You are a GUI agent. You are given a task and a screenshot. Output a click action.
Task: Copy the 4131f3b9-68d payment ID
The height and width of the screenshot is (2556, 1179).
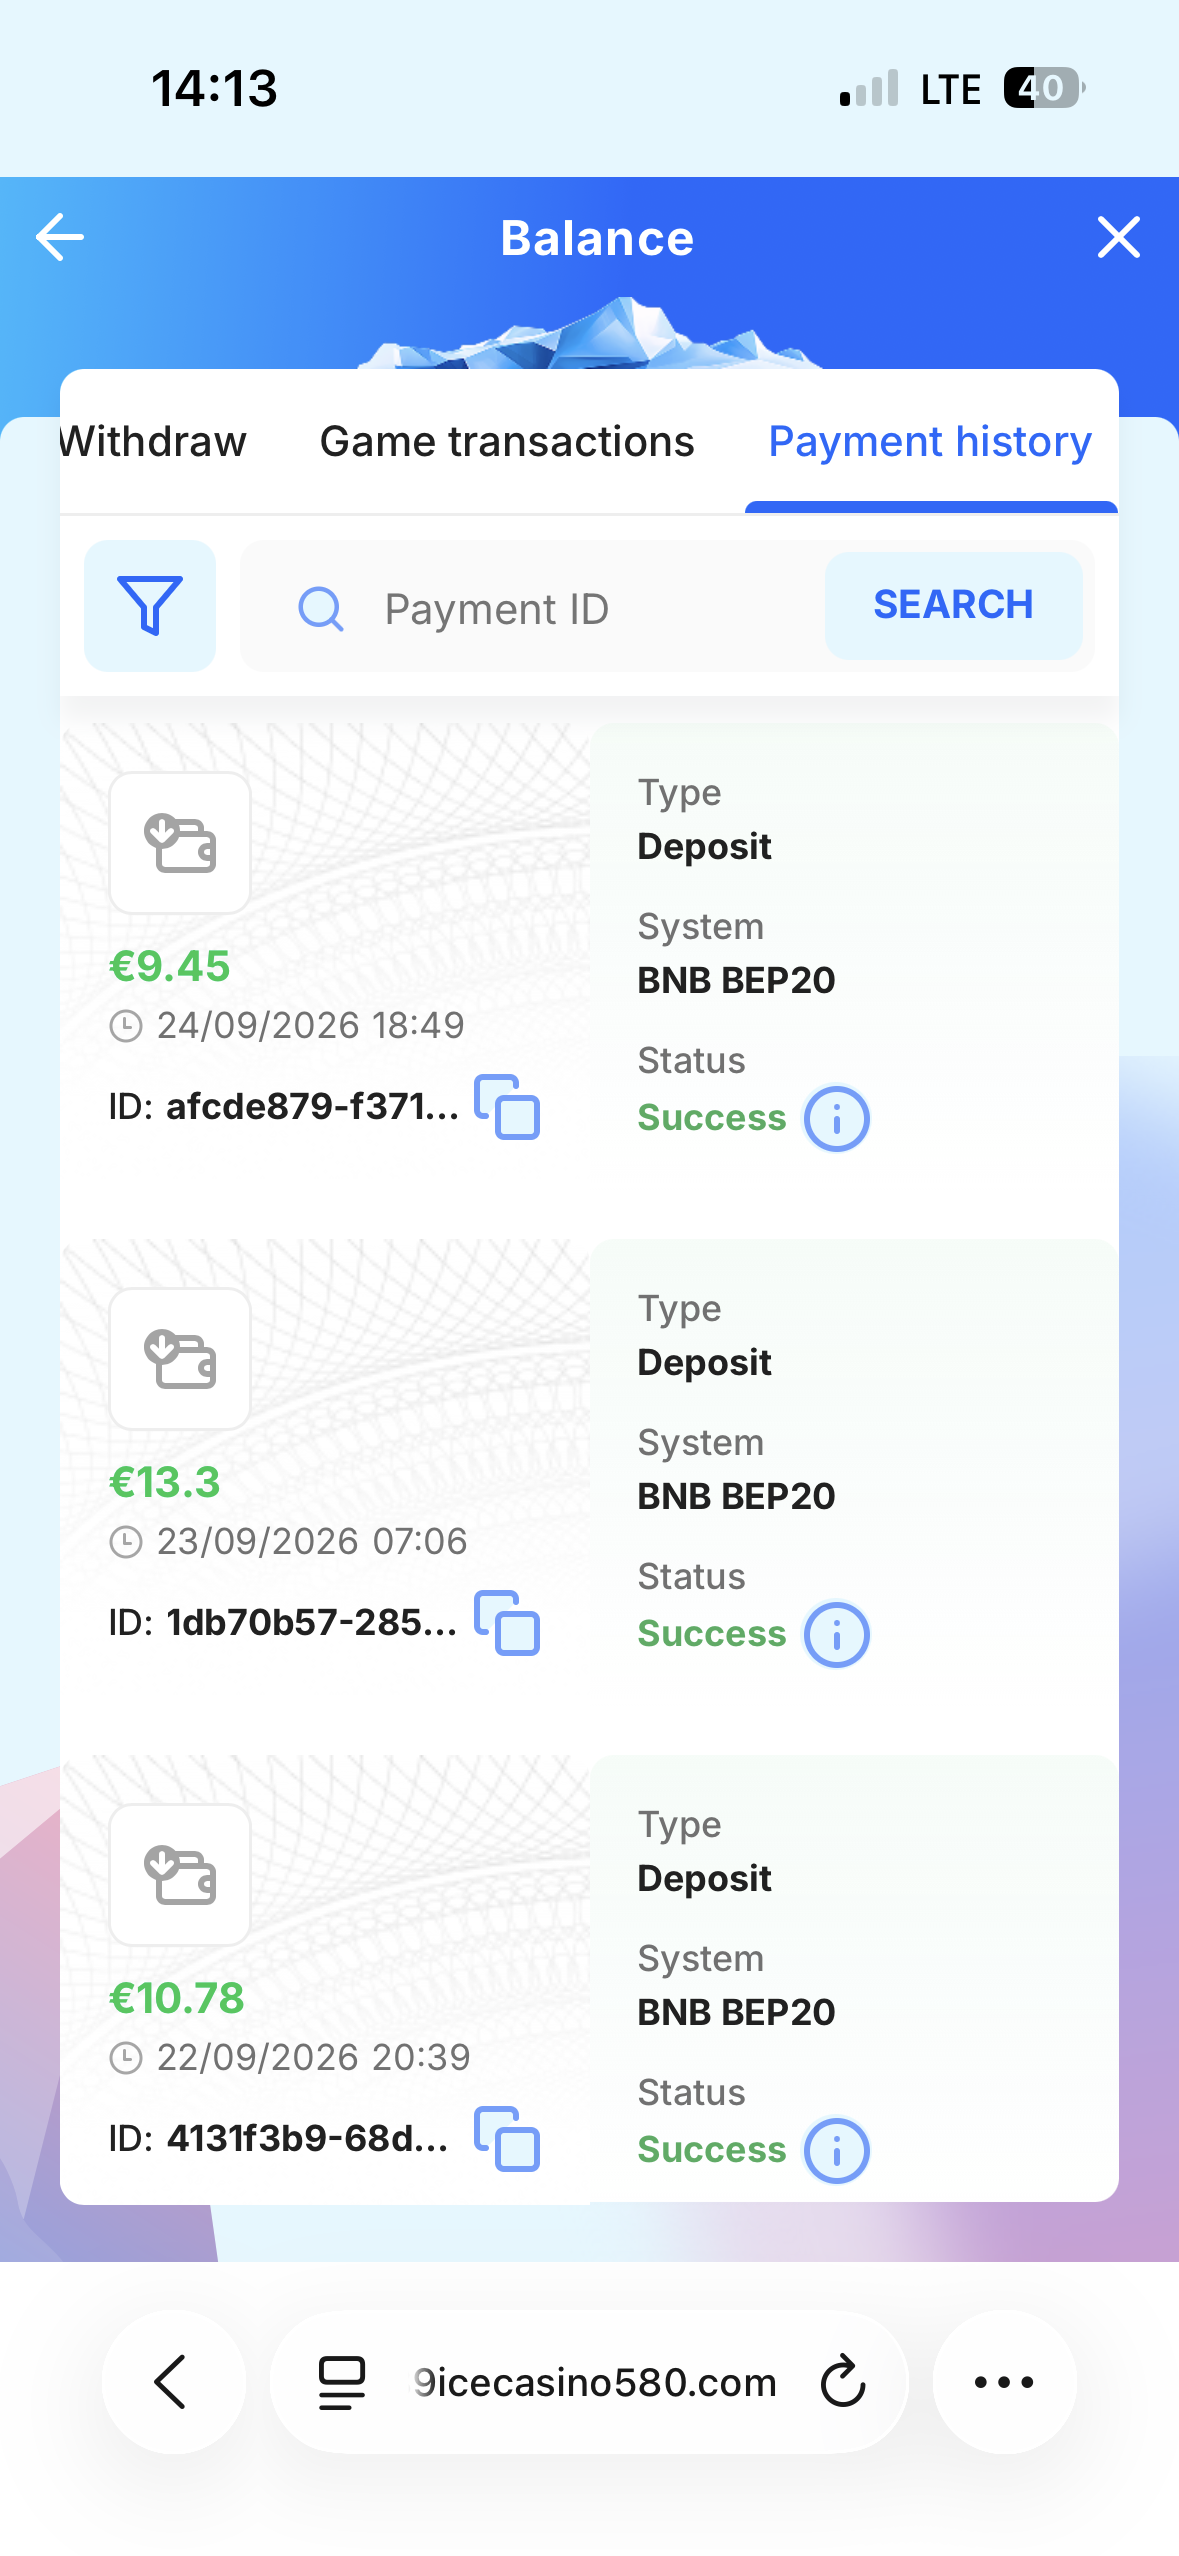[x=507, y=2139]
